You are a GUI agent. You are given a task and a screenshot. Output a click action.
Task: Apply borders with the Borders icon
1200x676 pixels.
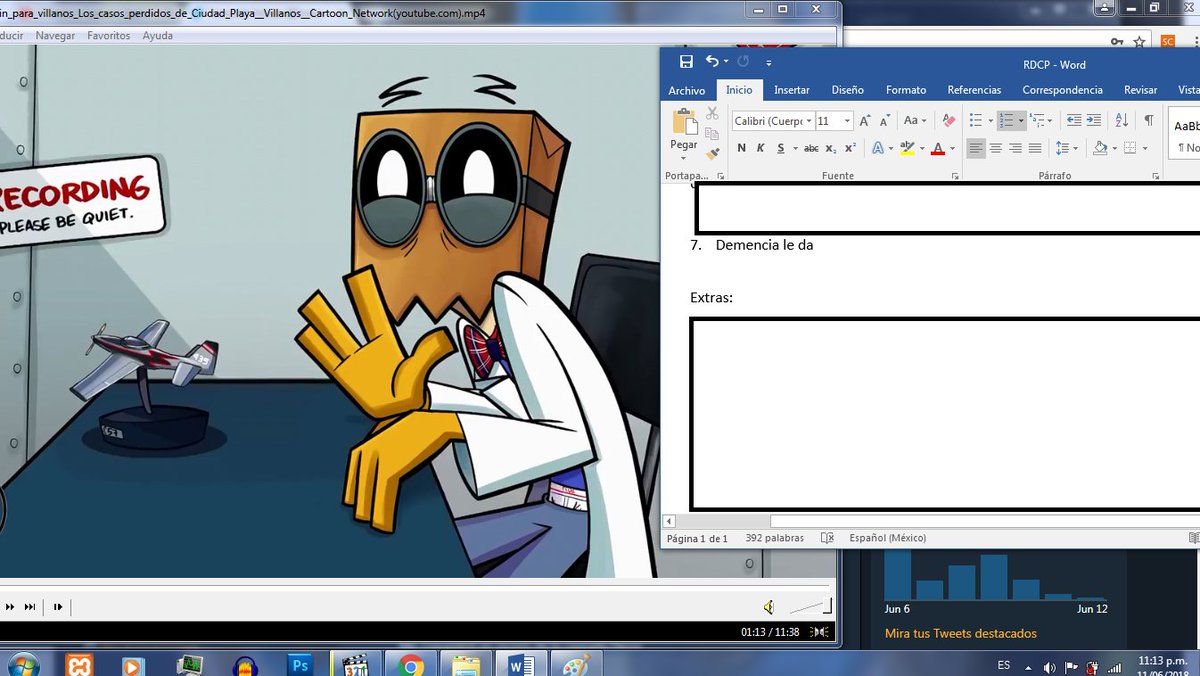click(x=1130, y=148)
